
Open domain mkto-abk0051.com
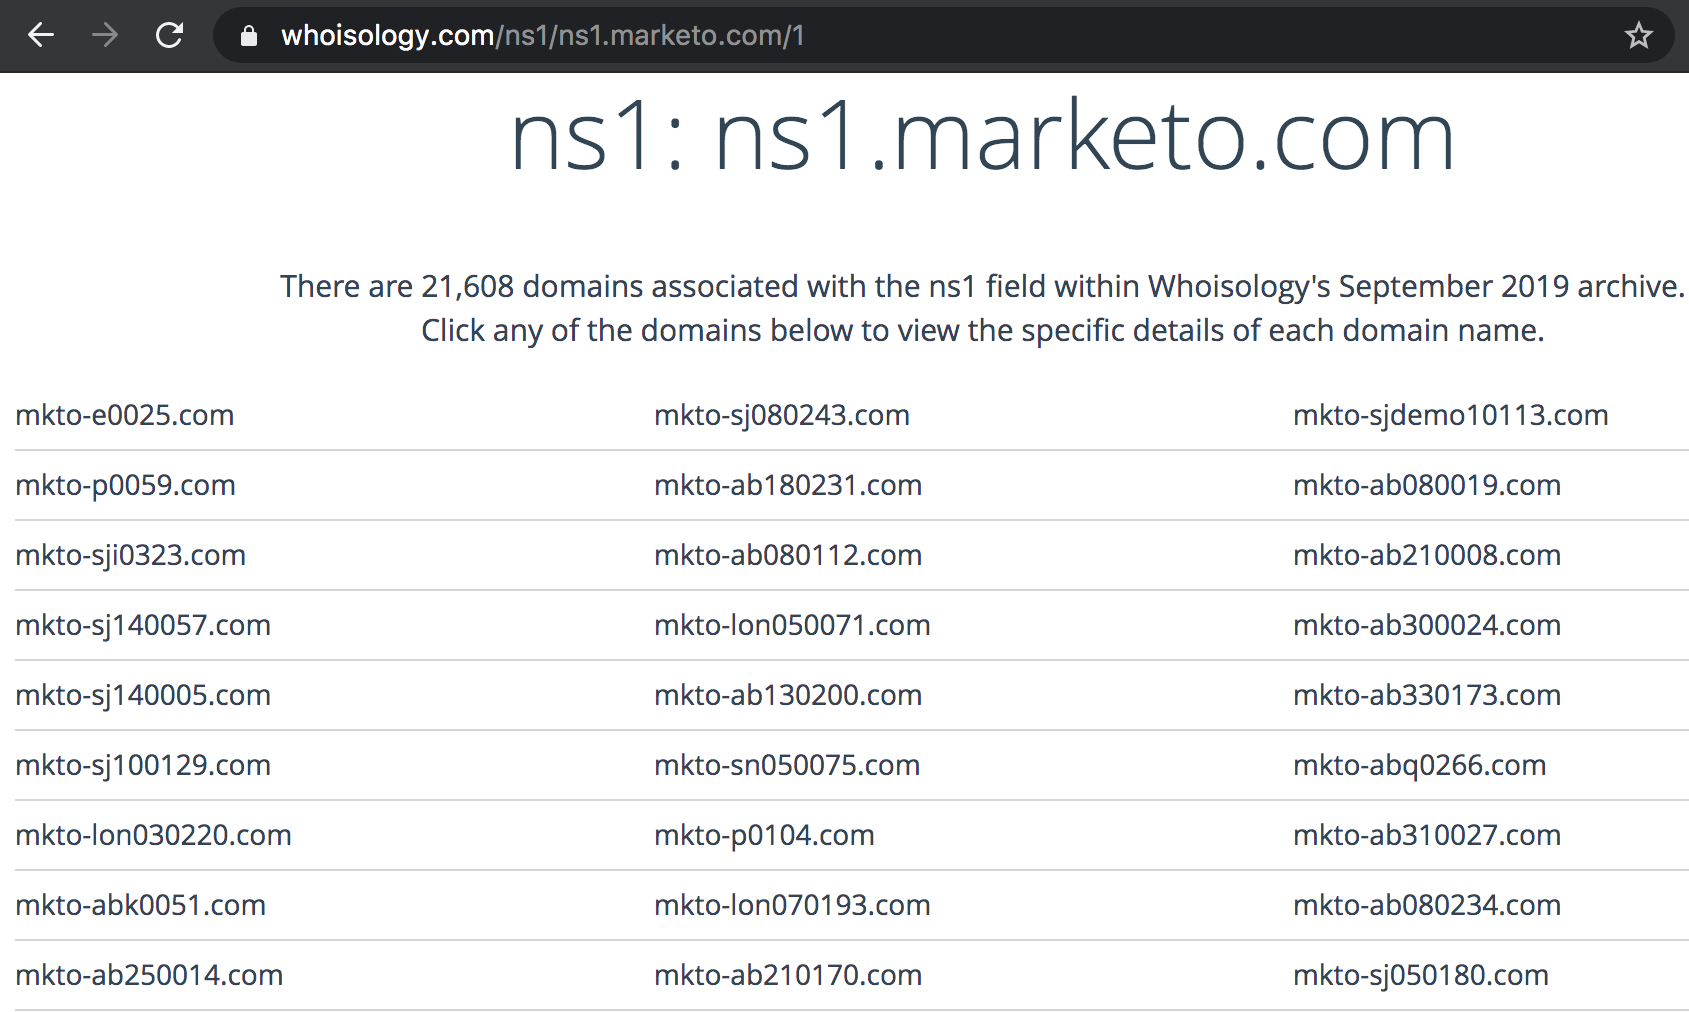pyautogui.click(x=141, y=905)
